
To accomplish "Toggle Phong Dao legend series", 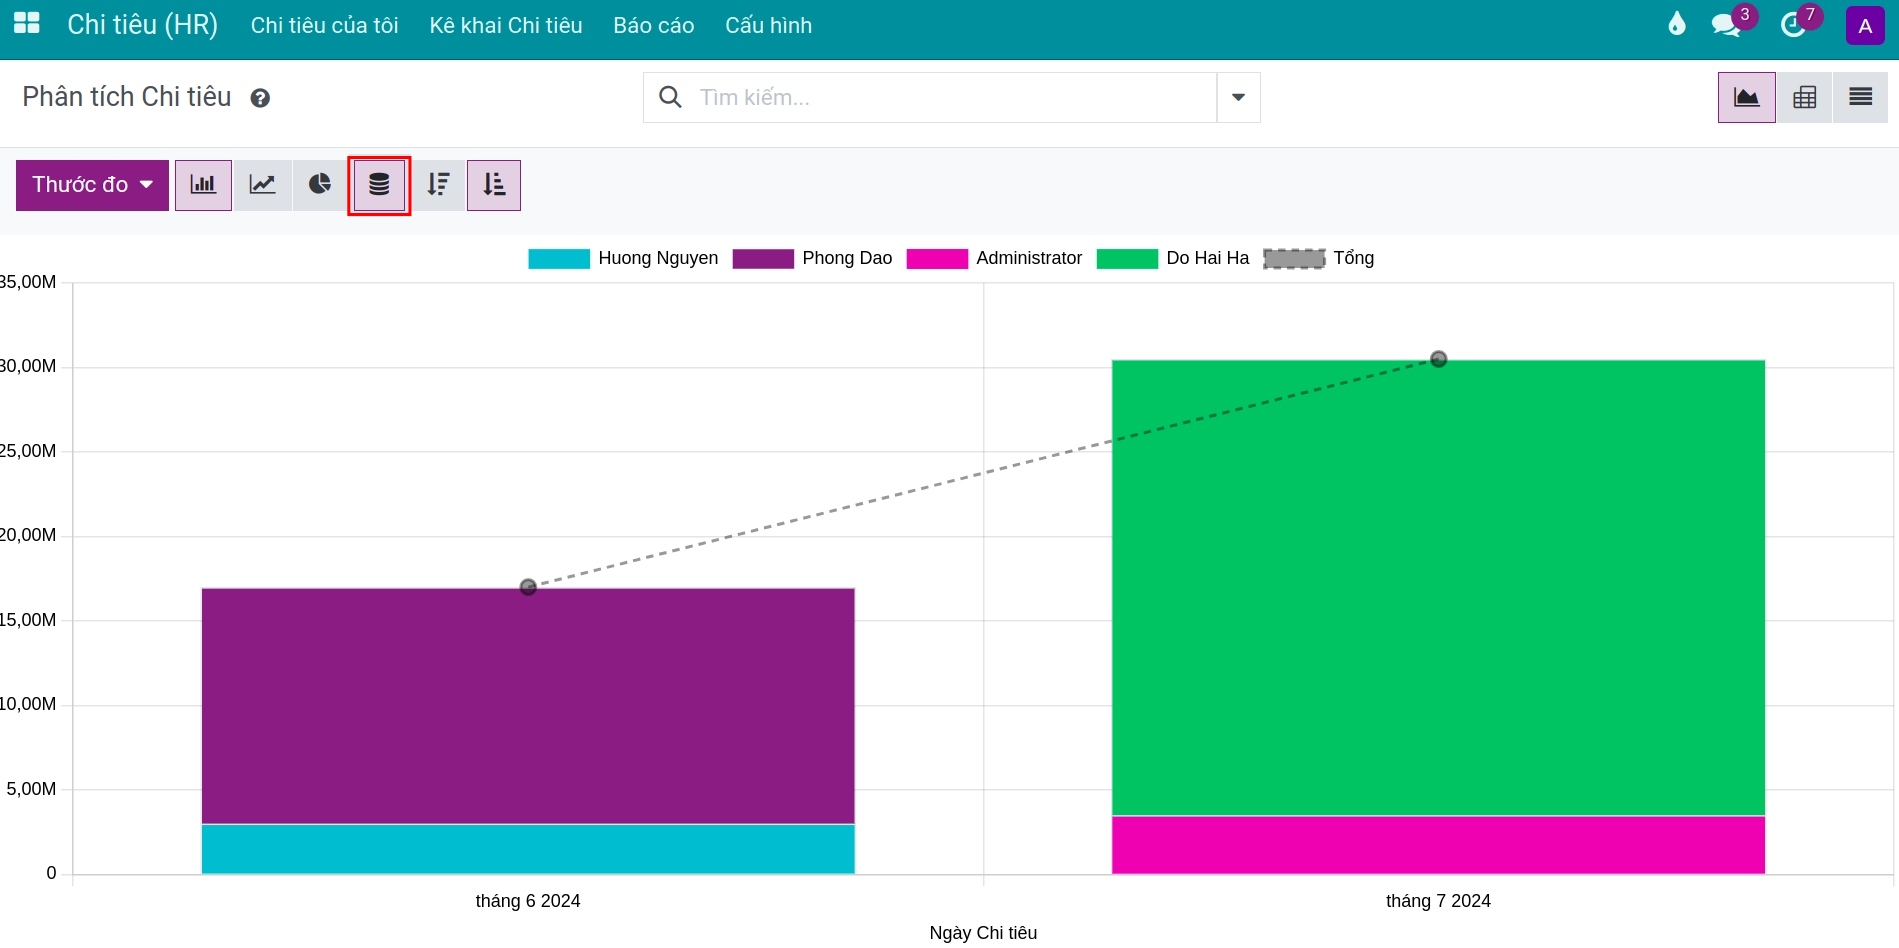I will pos(812,258).
